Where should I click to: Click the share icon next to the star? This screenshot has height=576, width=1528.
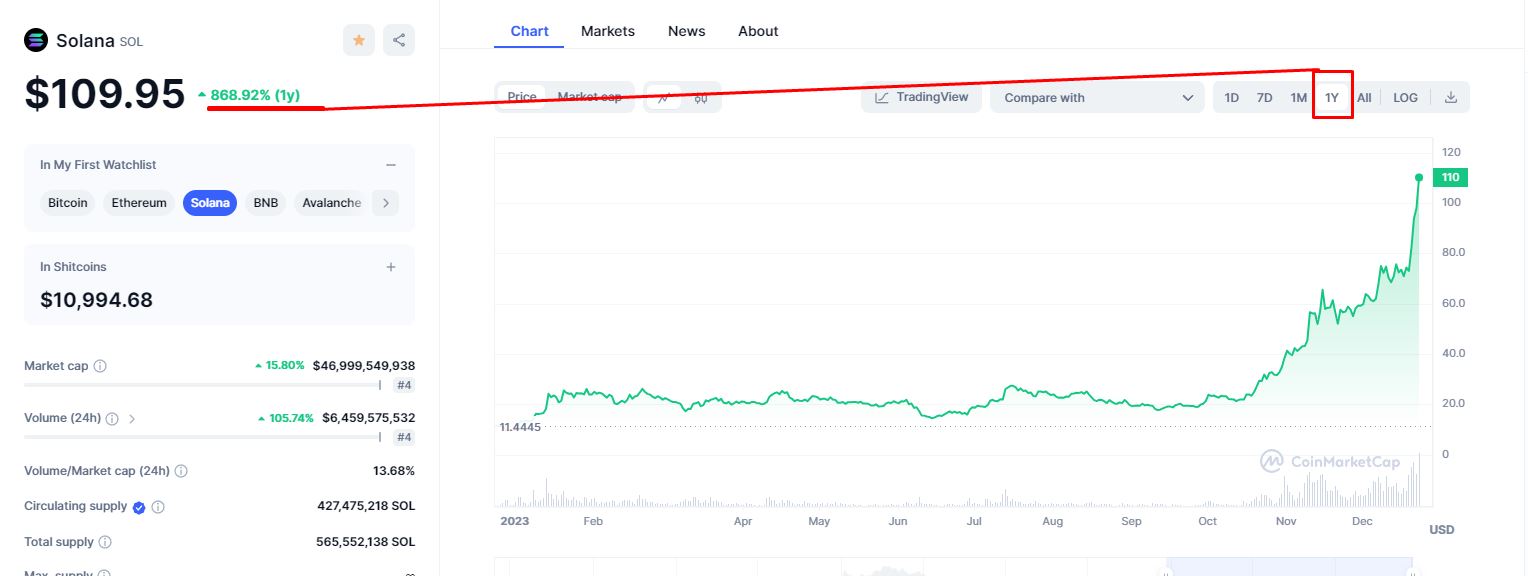[x=399, y=40]
